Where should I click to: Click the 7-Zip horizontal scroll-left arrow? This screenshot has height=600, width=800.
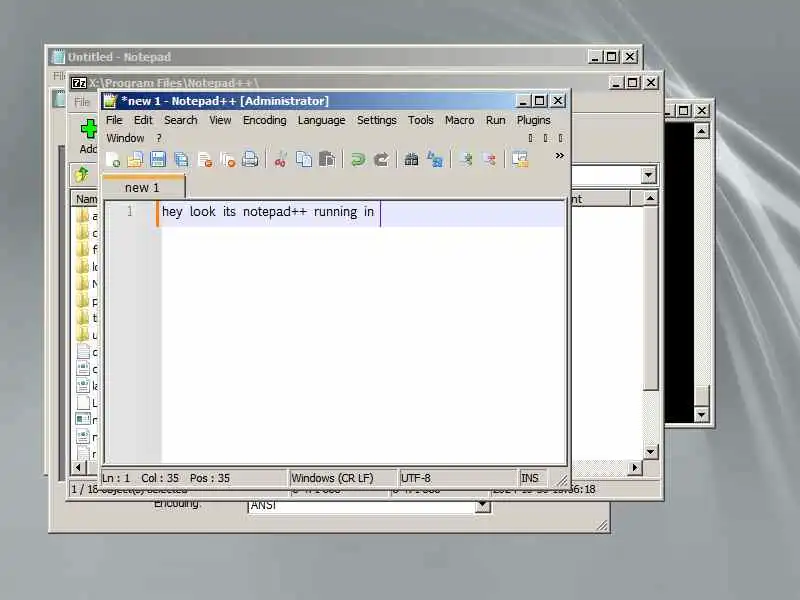click(78, 467)
